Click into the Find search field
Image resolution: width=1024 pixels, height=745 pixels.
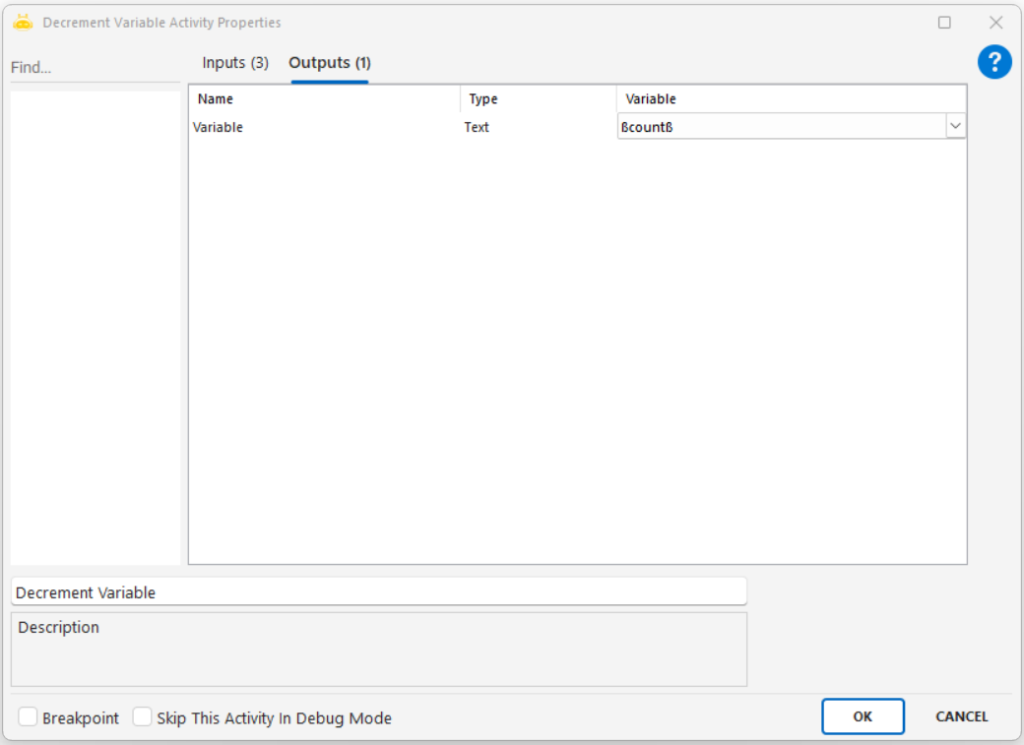point(95,68)
